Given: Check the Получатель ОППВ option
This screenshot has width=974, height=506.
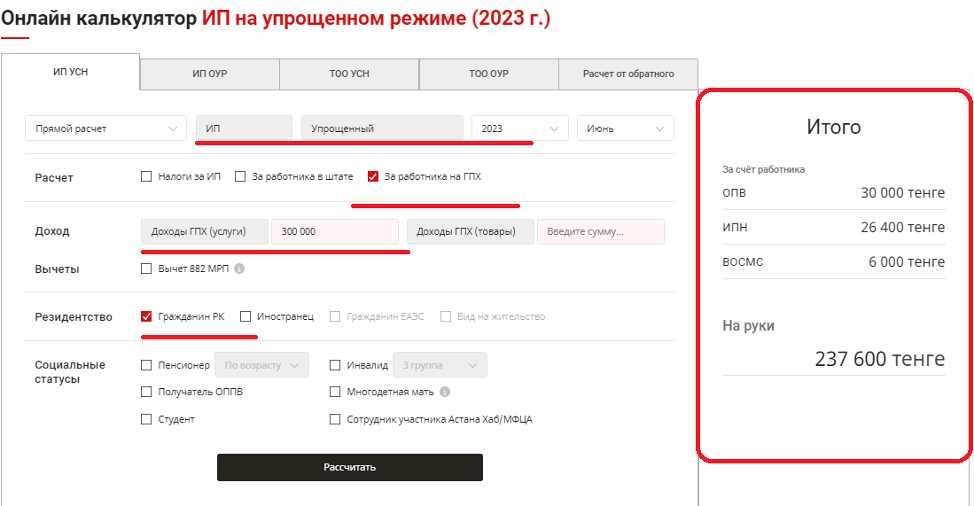Looking at the screenshot, I should [x=147, y=392].
